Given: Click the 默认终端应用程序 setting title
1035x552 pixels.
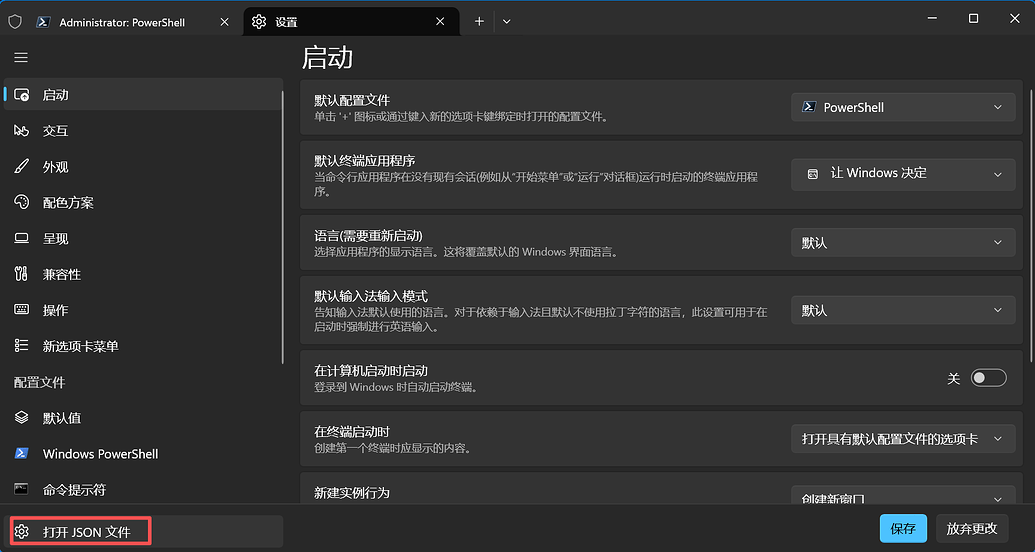Looking at the screenshot, I should (x=364, y=161).
